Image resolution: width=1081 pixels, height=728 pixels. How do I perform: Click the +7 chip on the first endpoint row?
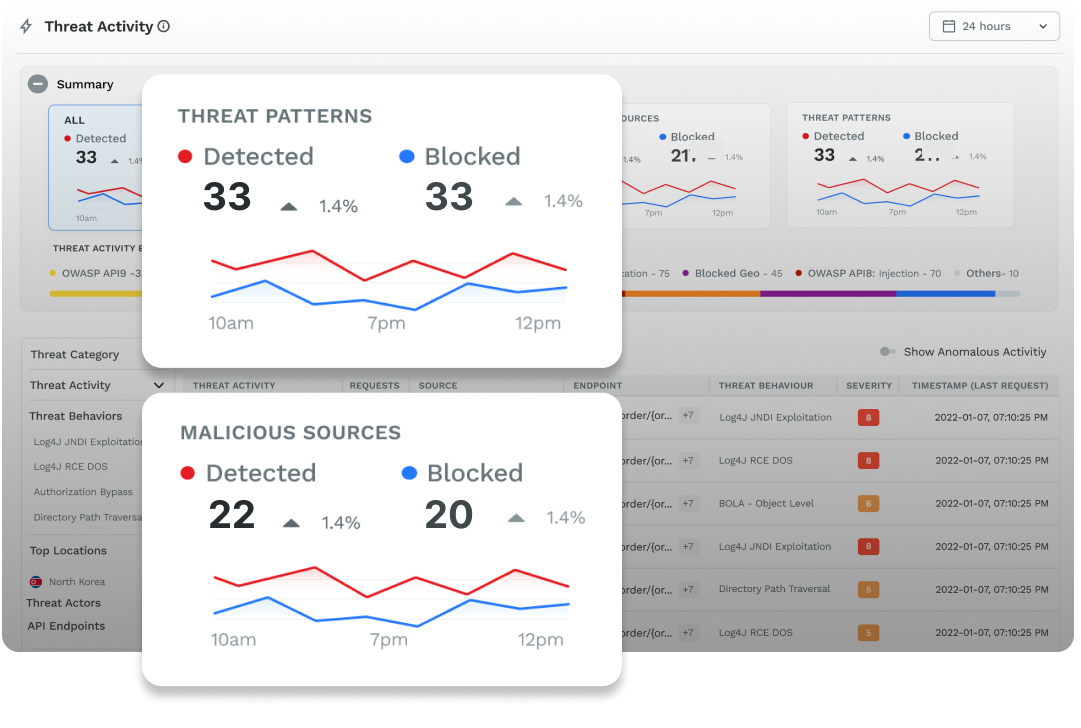[x=687, y=416]
